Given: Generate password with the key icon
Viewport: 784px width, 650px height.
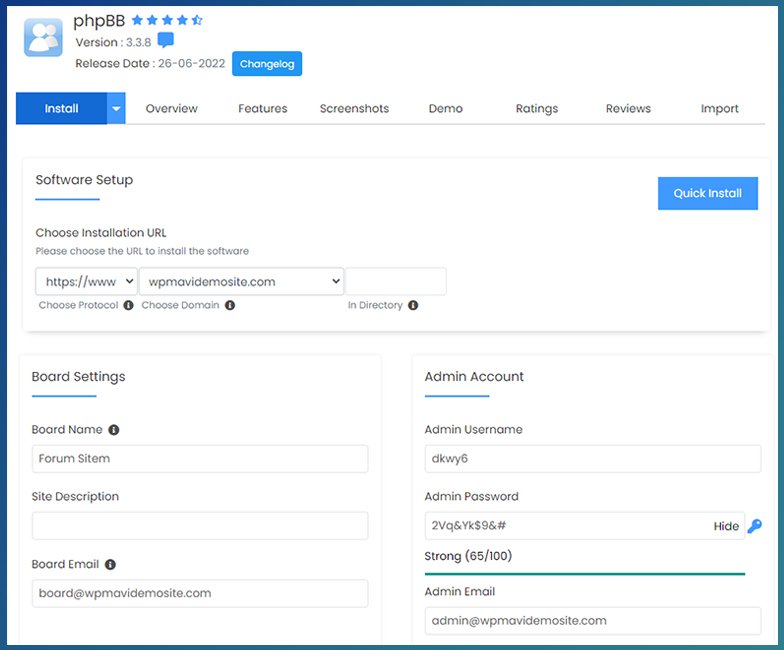Looking at the screenshot, I should (x=754, y=526).
